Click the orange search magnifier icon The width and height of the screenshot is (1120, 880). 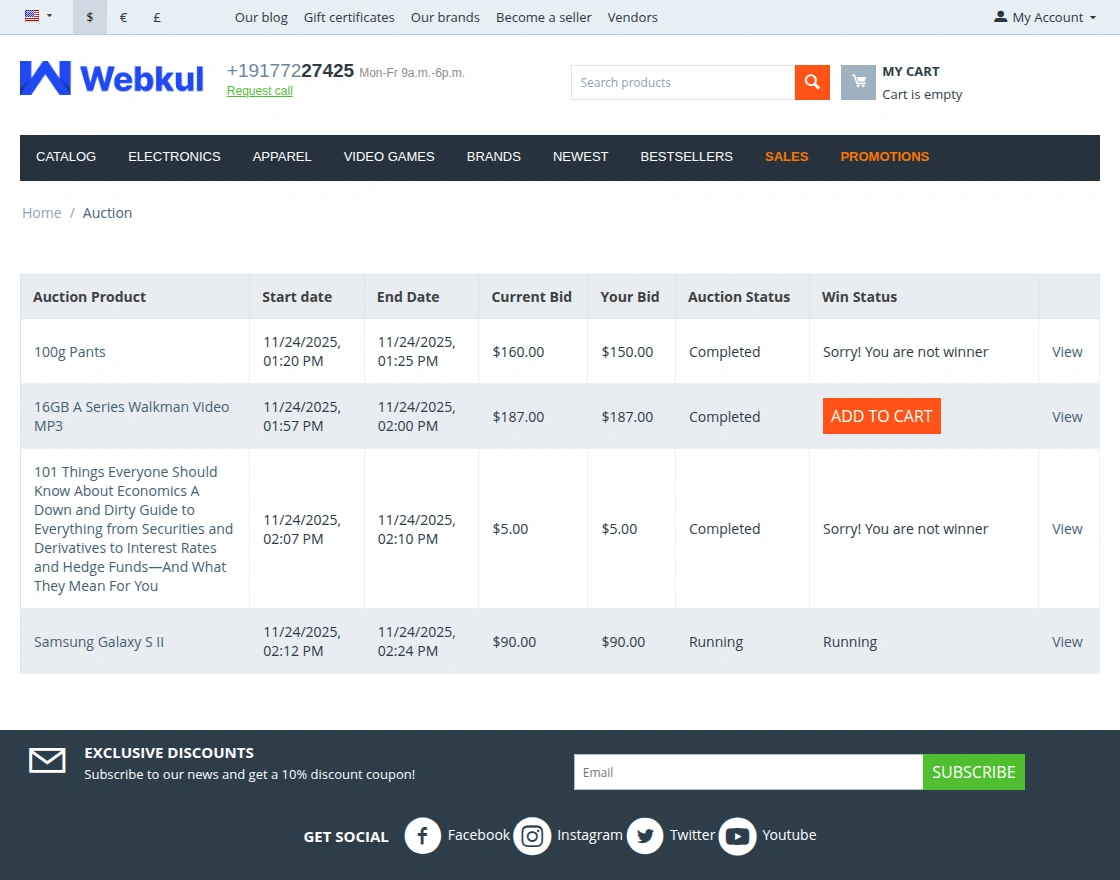(811, 82)
